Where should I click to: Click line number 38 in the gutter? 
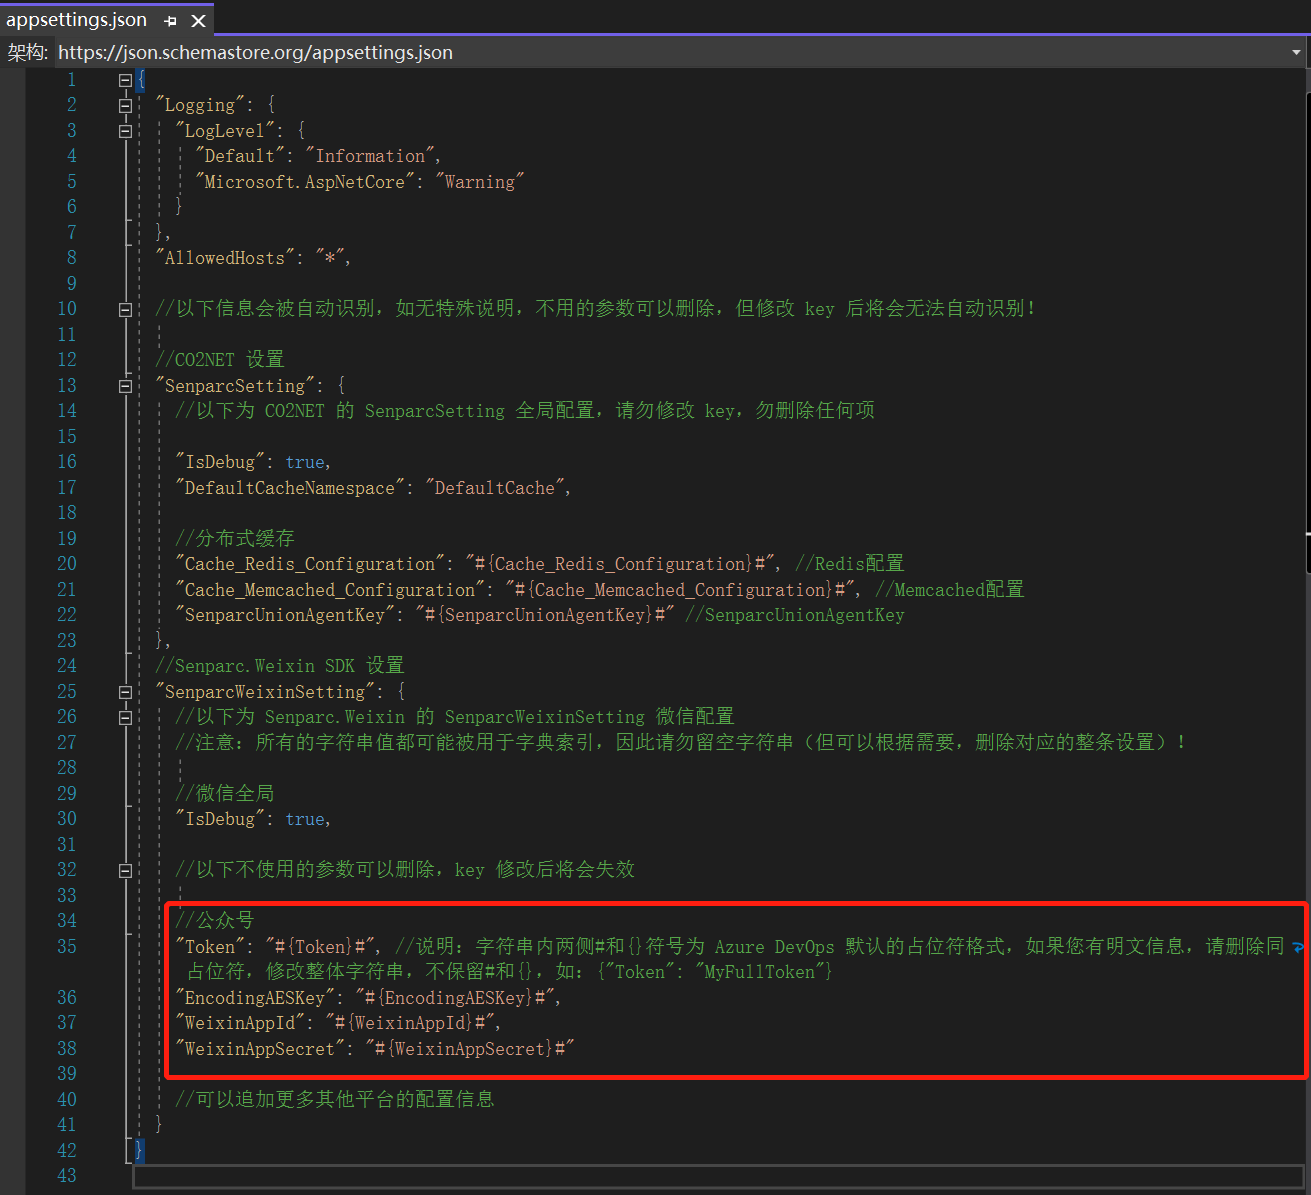(66, 1049)
